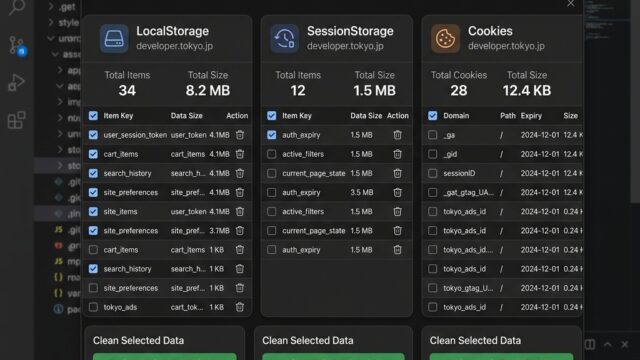The image size is (640, 360).
Task: Click Data Size header in SessionStorage table
Action: (366, 116)
